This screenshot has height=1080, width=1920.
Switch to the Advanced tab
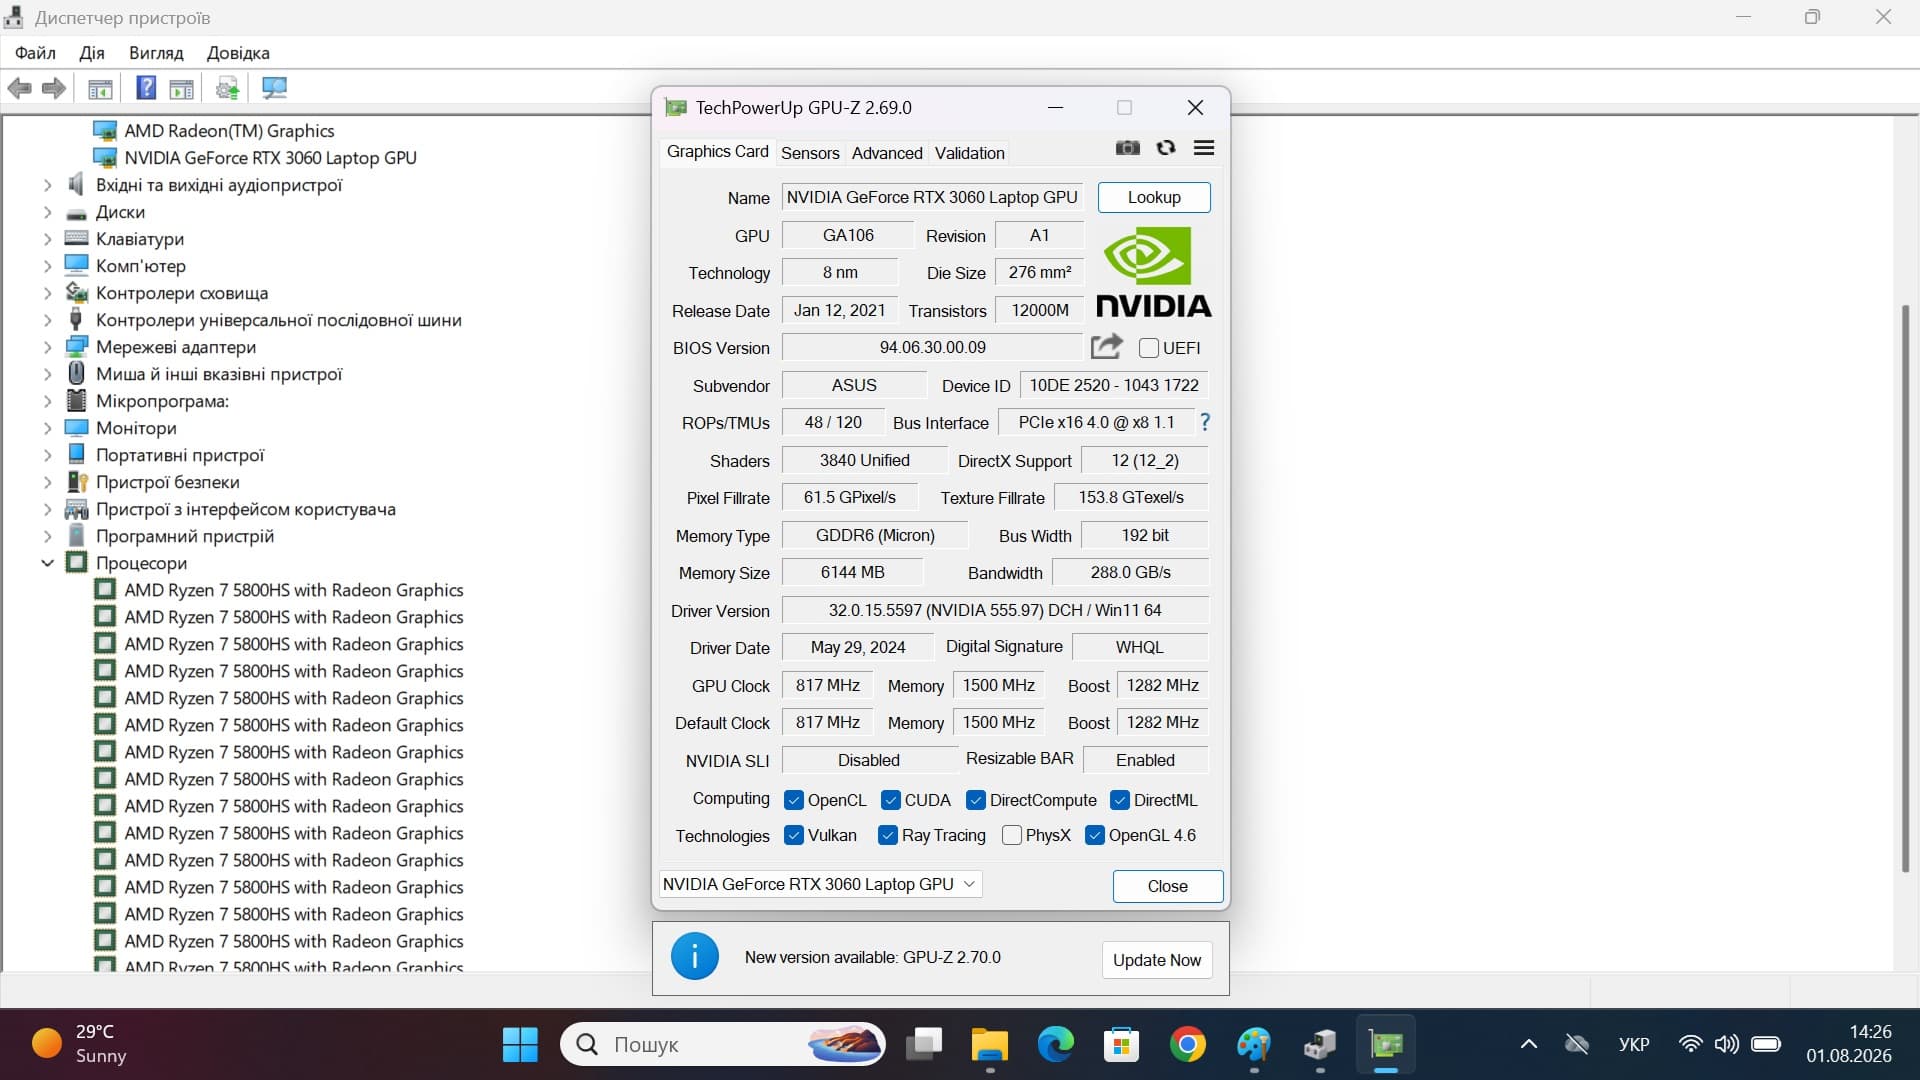click(887, 153)
